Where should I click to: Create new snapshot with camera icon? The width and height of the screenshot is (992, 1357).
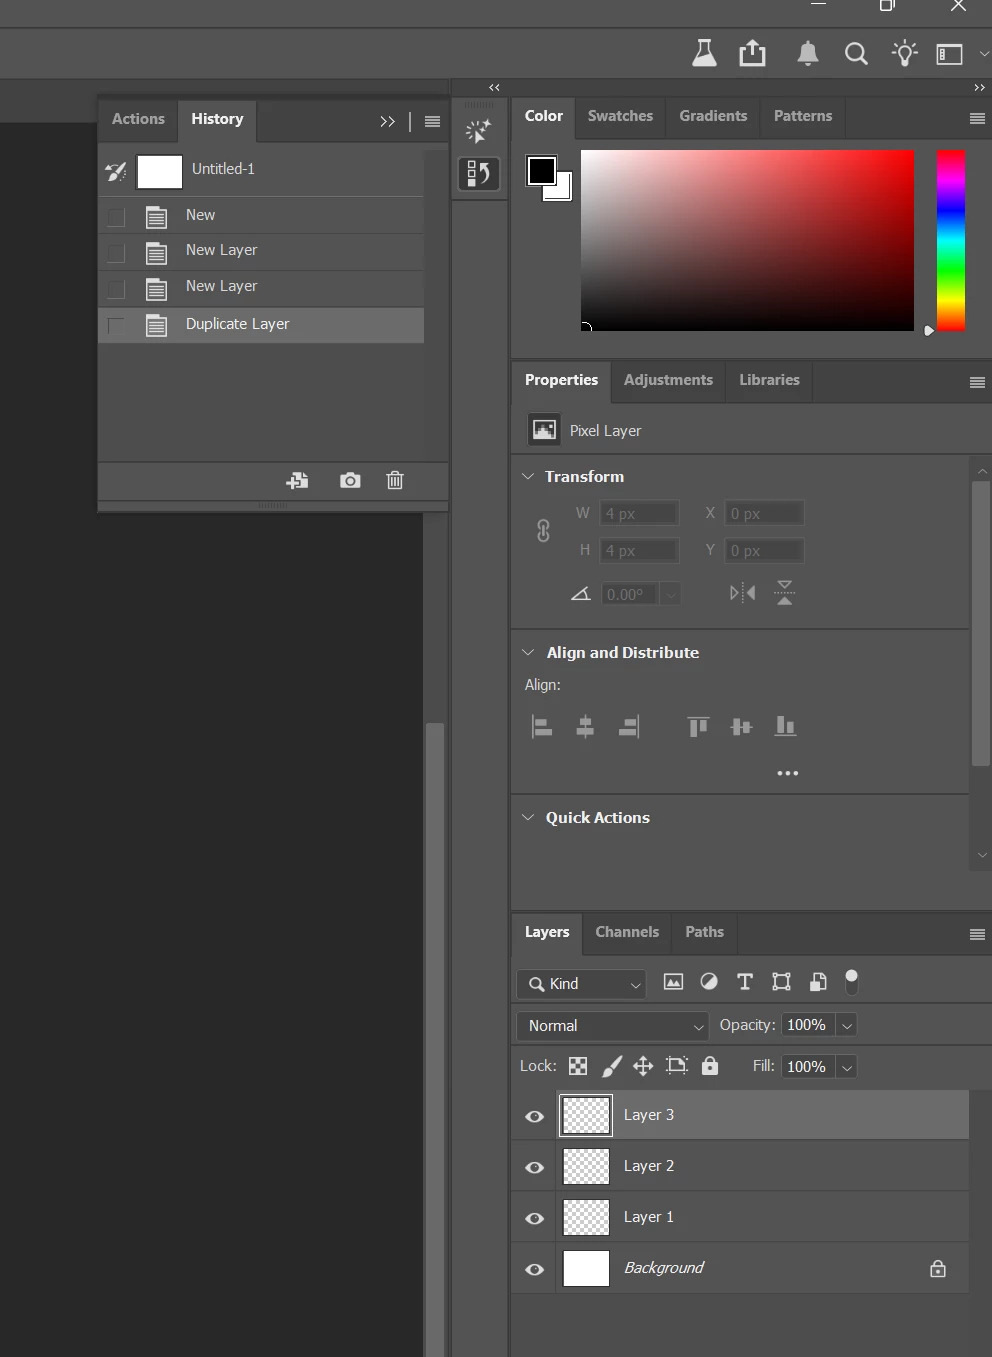[350, 481]
